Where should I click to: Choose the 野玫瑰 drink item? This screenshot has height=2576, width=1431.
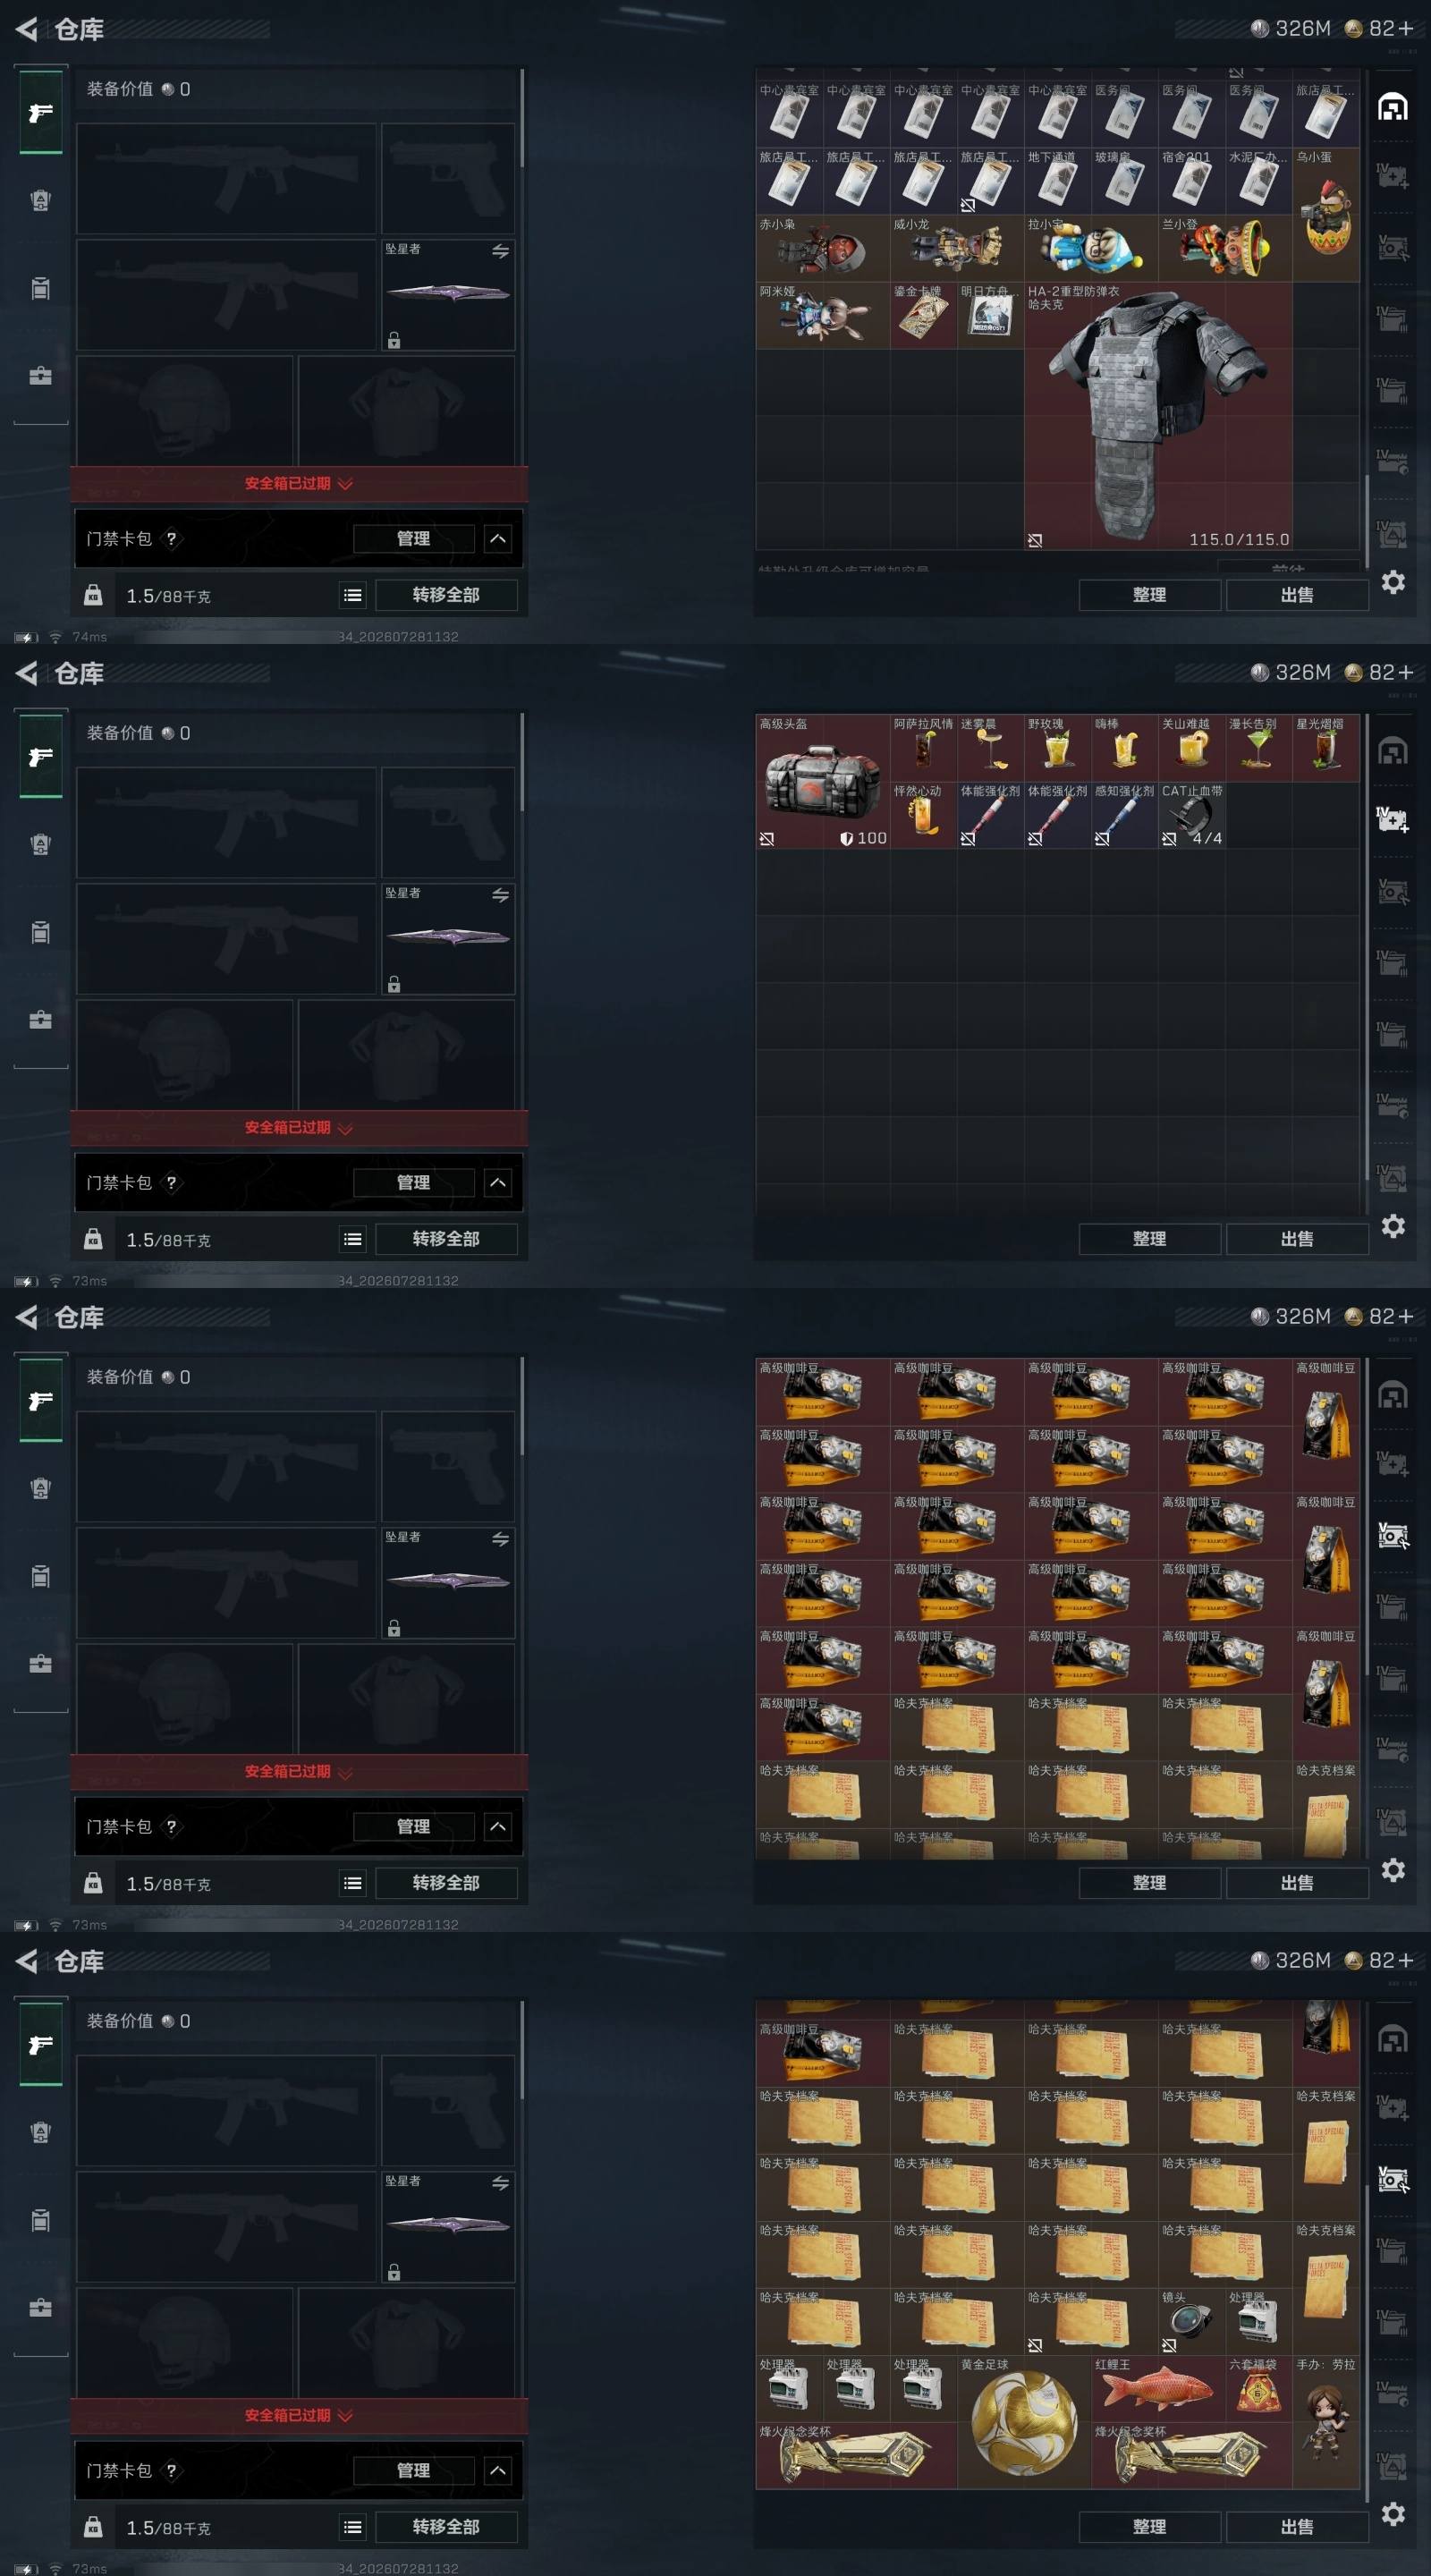point(1058,748)
